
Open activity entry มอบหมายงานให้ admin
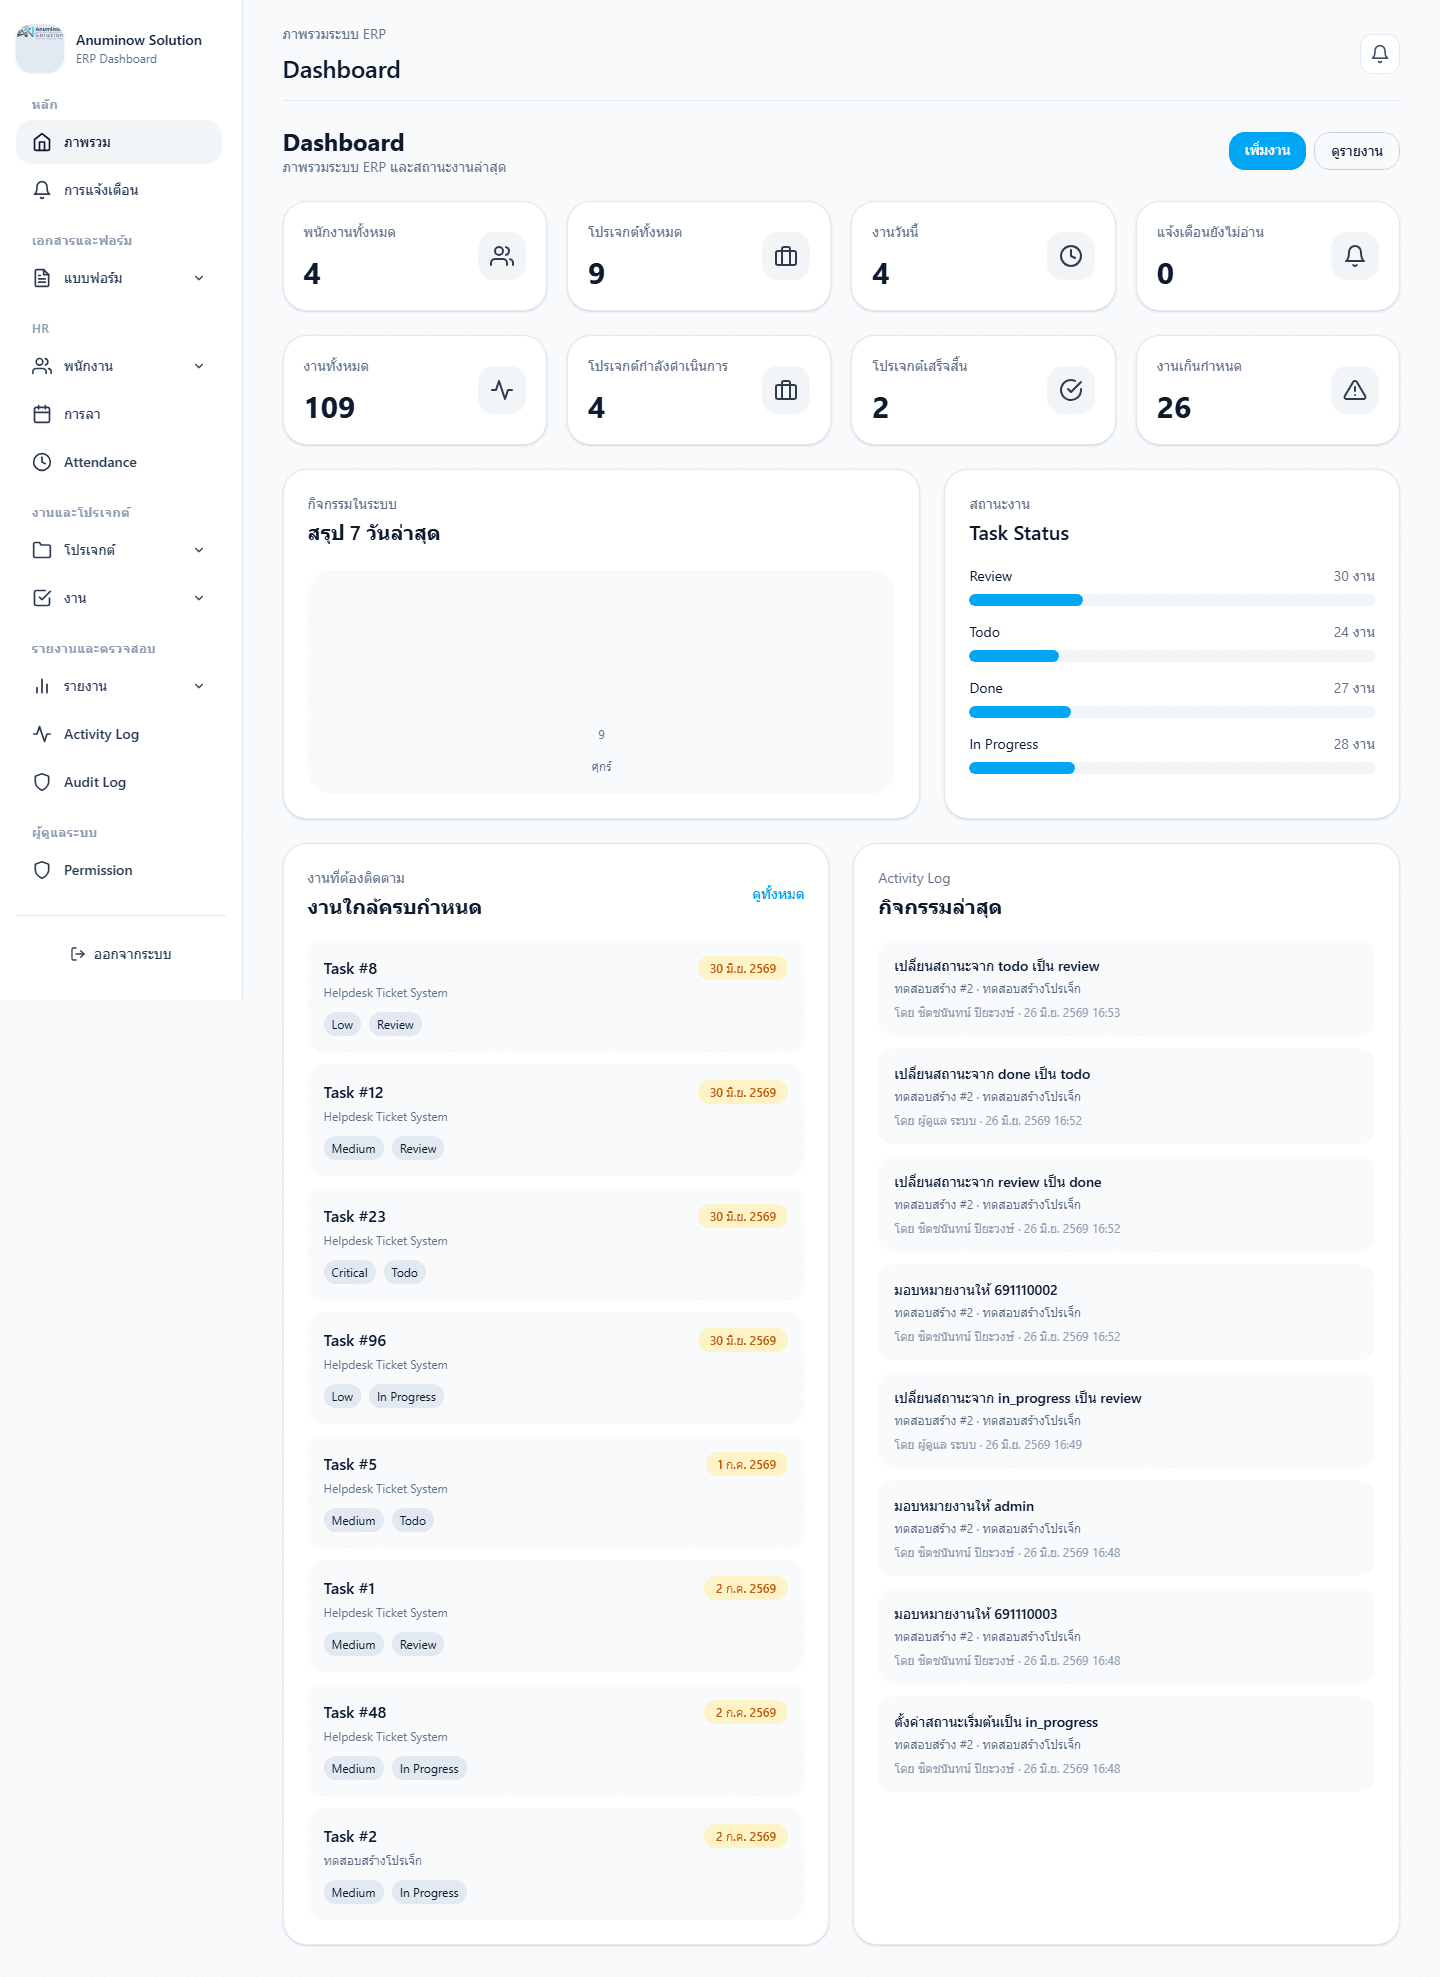(x=1126, y=1528)
